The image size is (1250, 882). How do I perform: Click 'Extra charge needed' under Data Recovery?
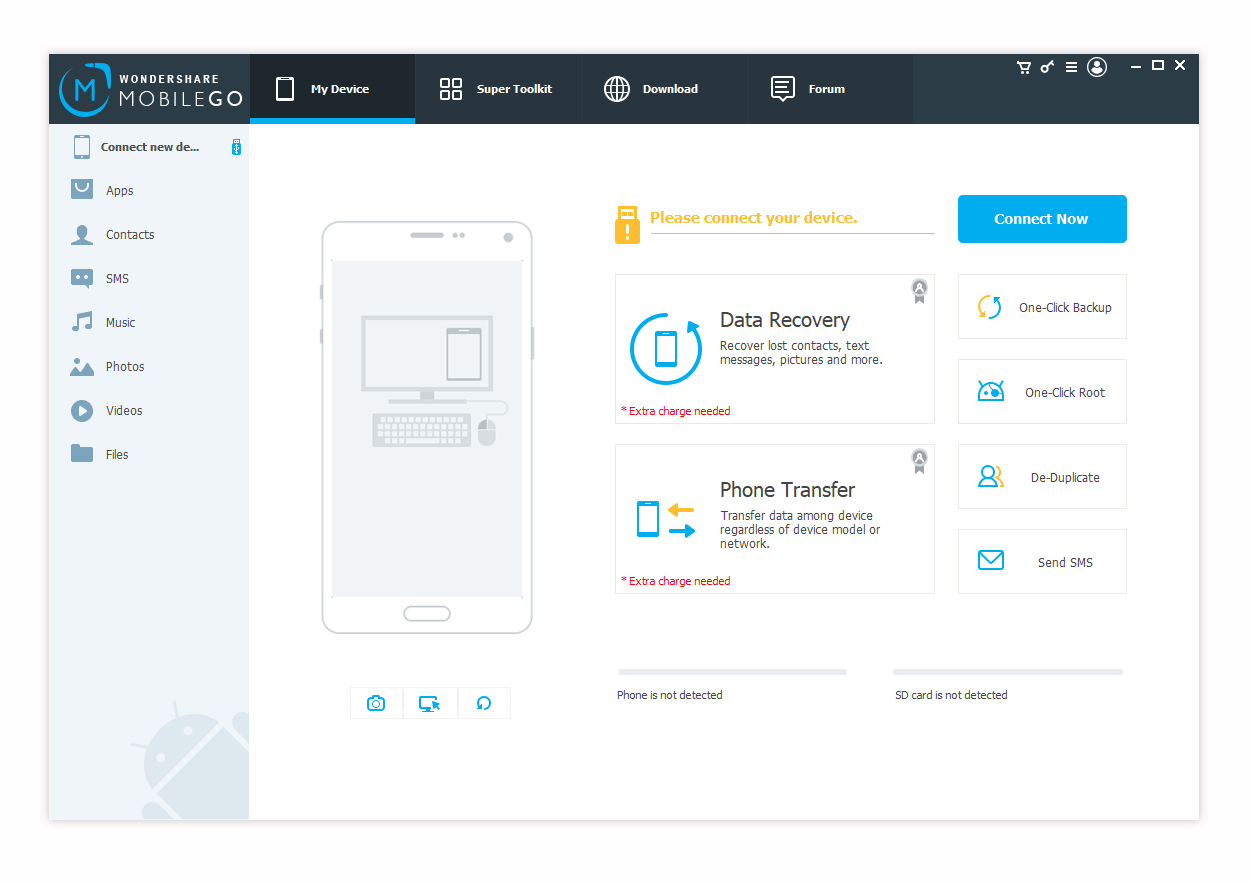point(676,411)
